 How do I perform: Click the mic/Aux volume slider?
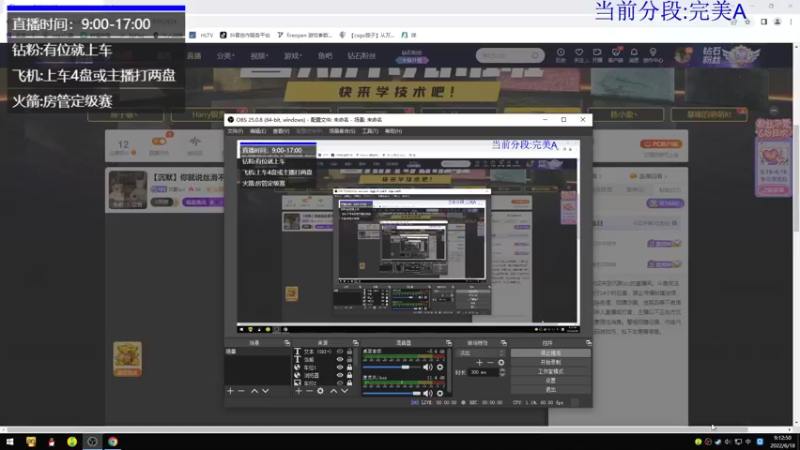click(x=392, y=393)
